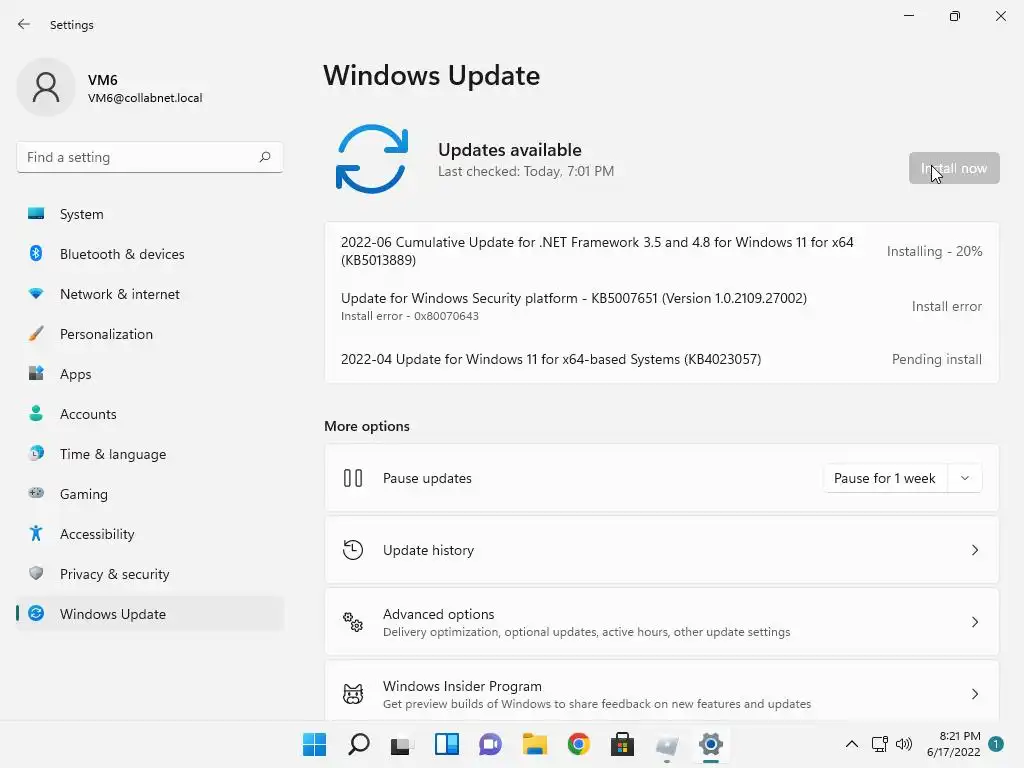1024x768 pixels.
Task: Click the VM6 user avatar icon
Action: tap(46, 87)
